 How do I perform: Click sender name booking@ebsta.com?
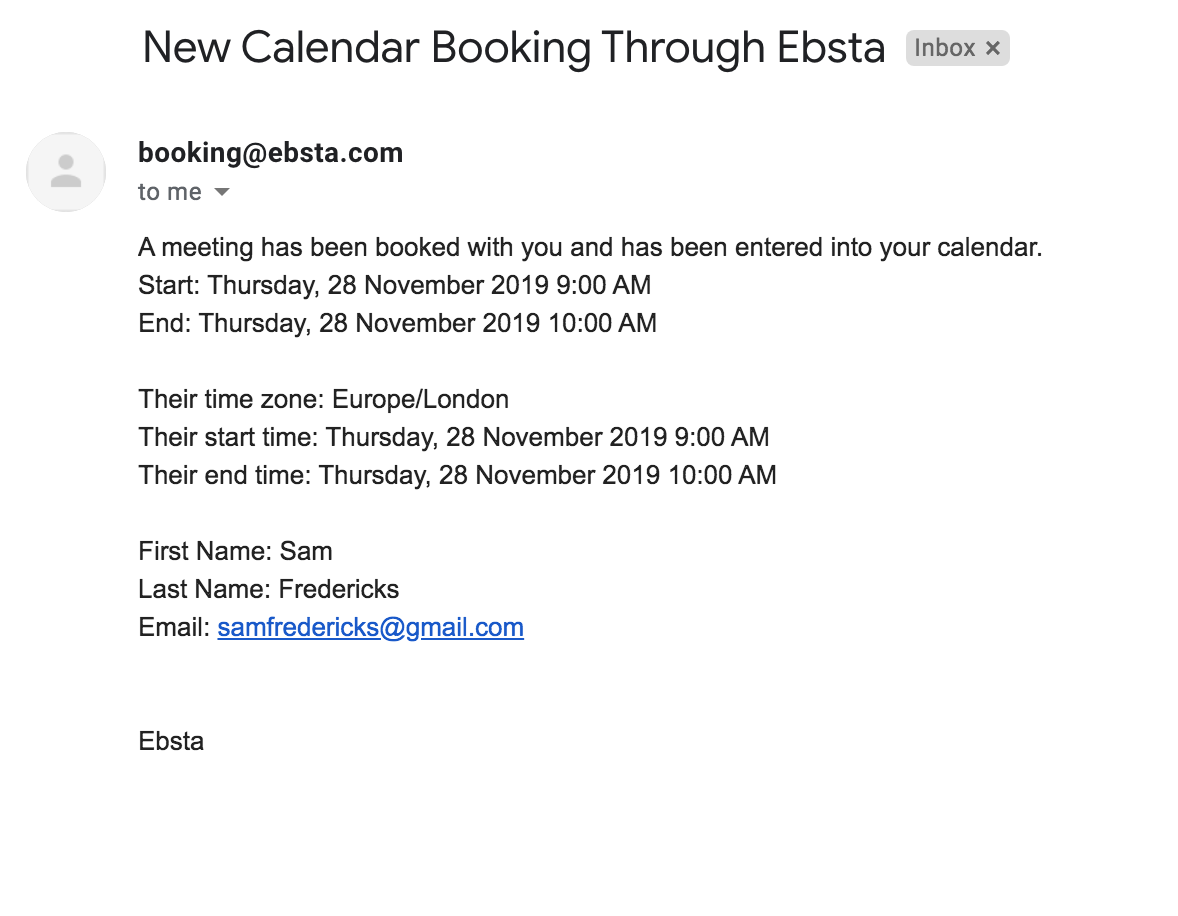click(x=270, y=153)
